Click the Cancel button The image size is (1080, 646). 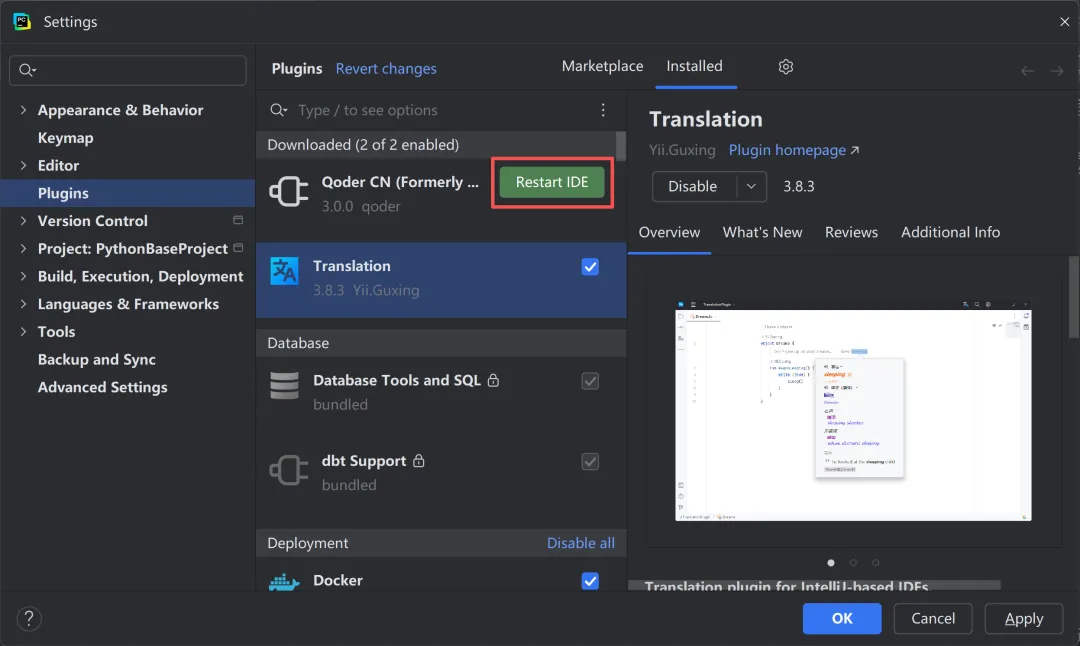tap(933, 618)
